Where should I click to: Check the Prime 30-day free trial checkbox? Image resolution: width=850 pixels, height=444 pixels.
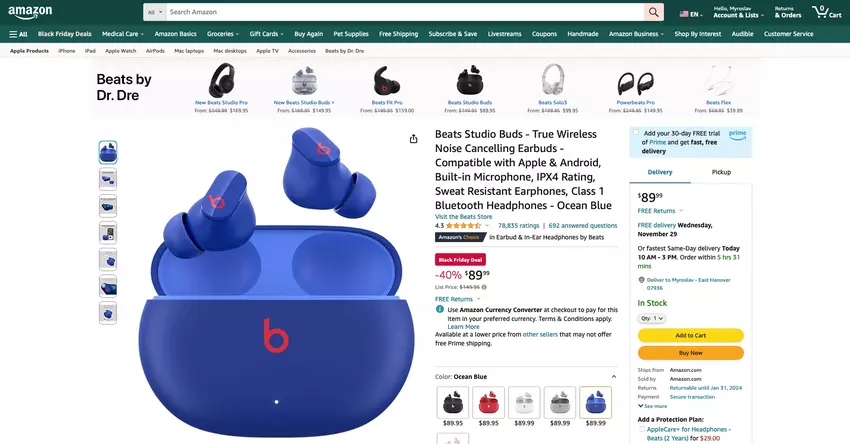coord(636,132)
